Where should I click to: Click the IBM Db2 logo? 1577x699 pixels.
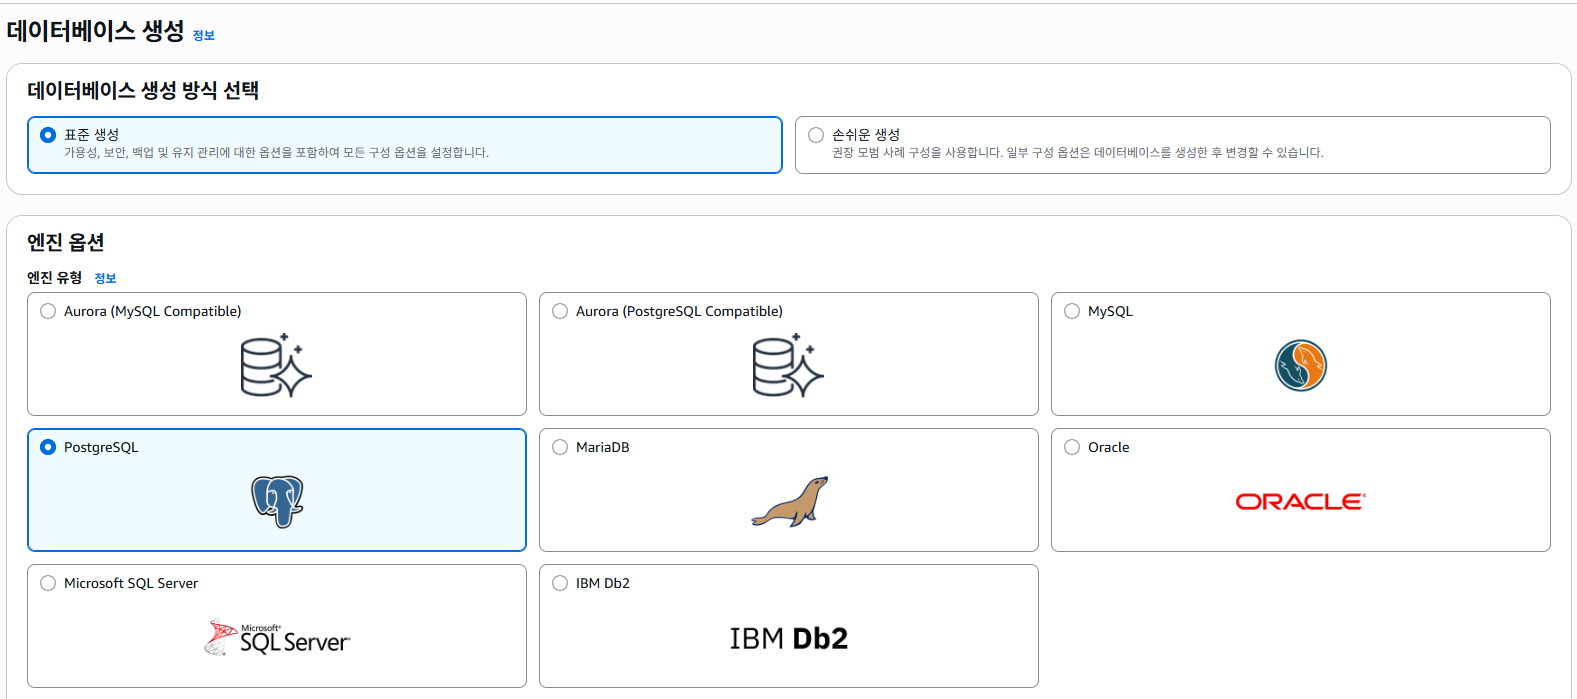click(788, 638)
